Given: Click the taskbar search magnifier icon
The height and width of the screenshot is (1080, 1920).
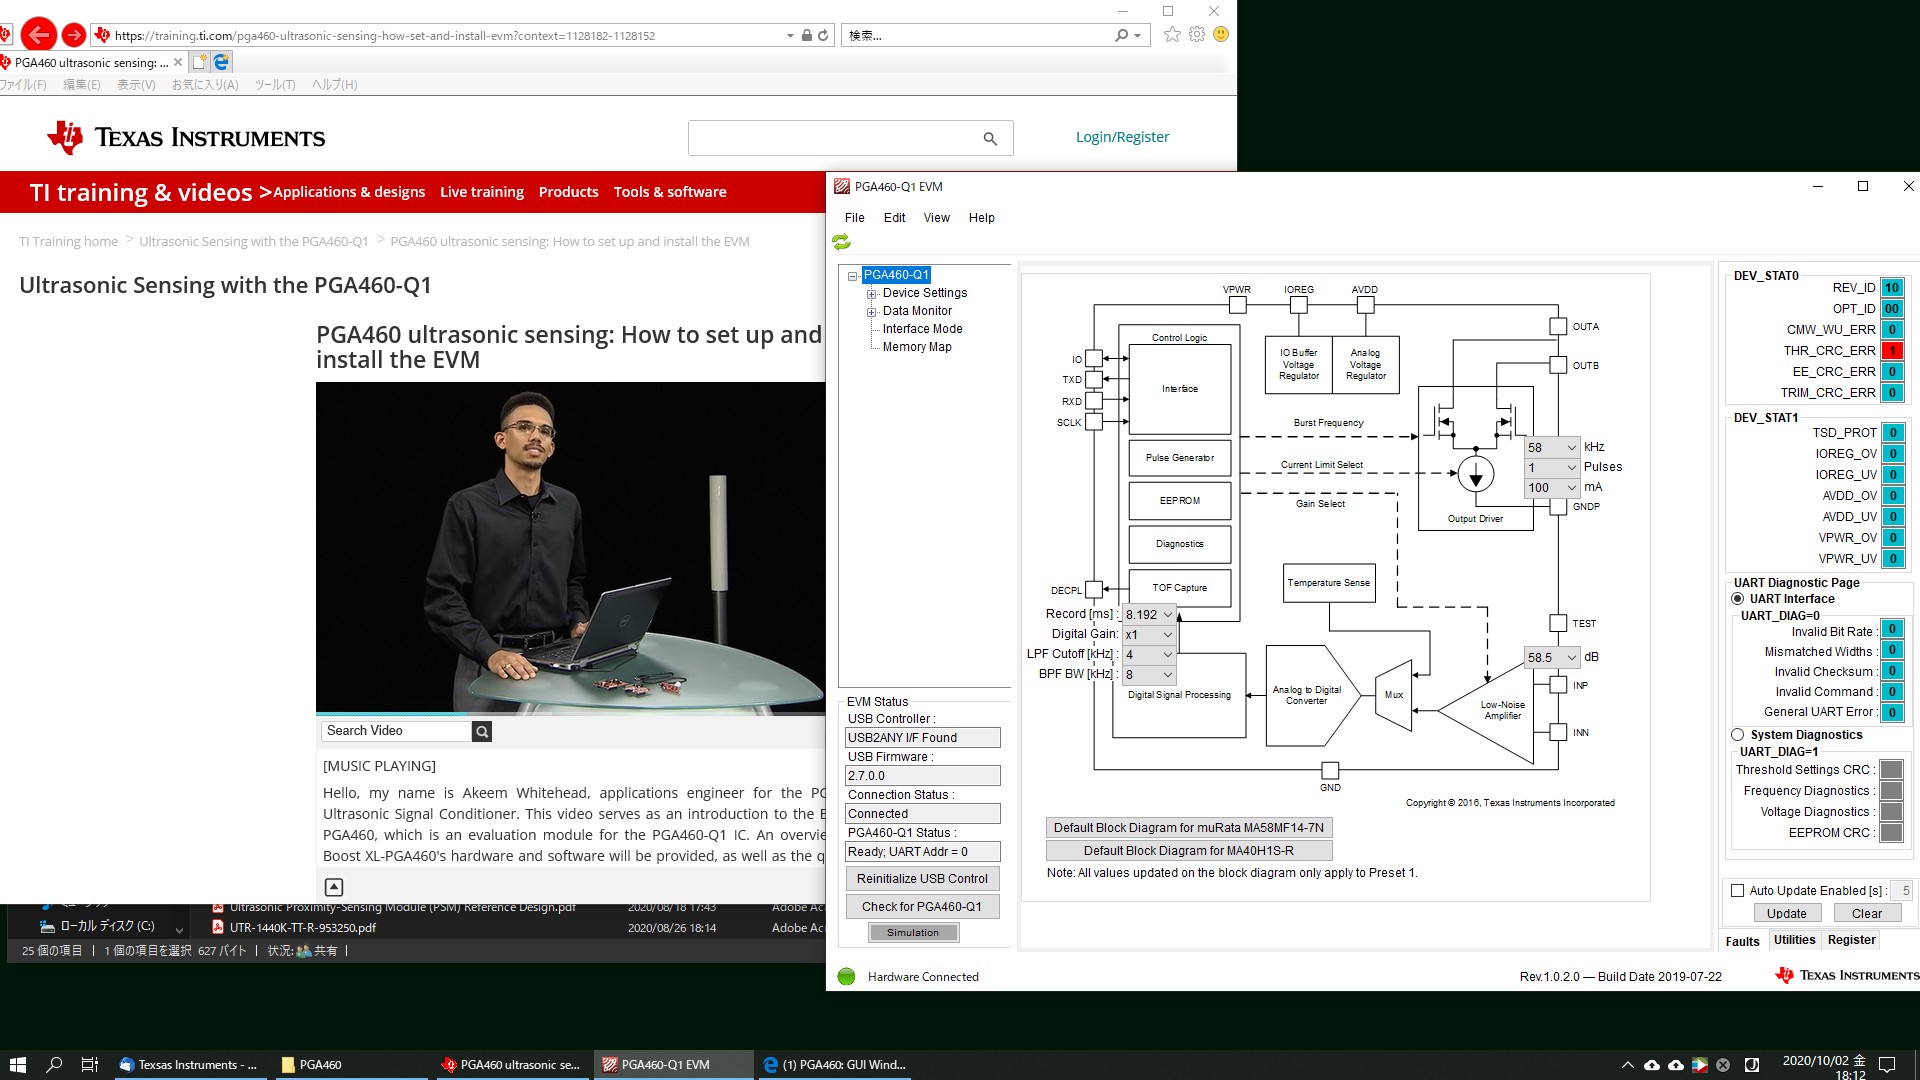Looking at the screenshot, I should [54, 1065].
